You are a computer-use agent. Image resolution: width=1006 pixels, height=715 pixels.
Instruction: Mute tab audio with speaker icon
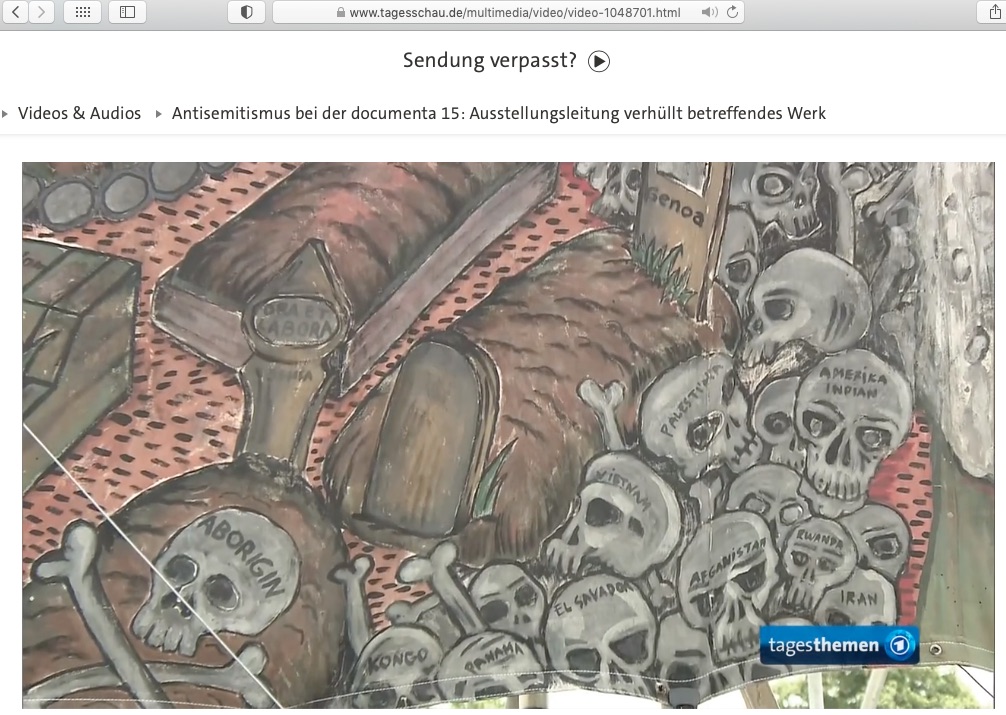tap(709, 12)
